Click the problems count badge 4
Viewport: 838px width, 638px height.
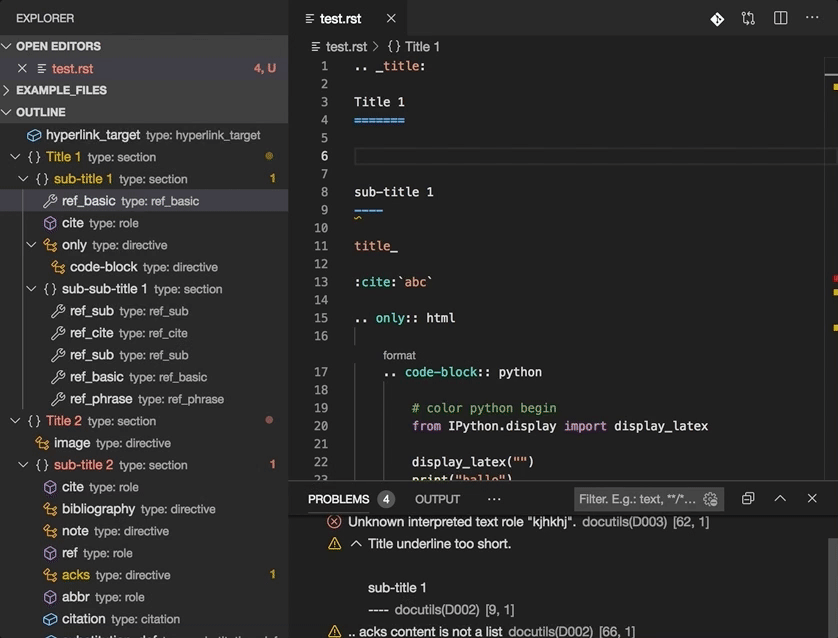(x=386, y=499)
